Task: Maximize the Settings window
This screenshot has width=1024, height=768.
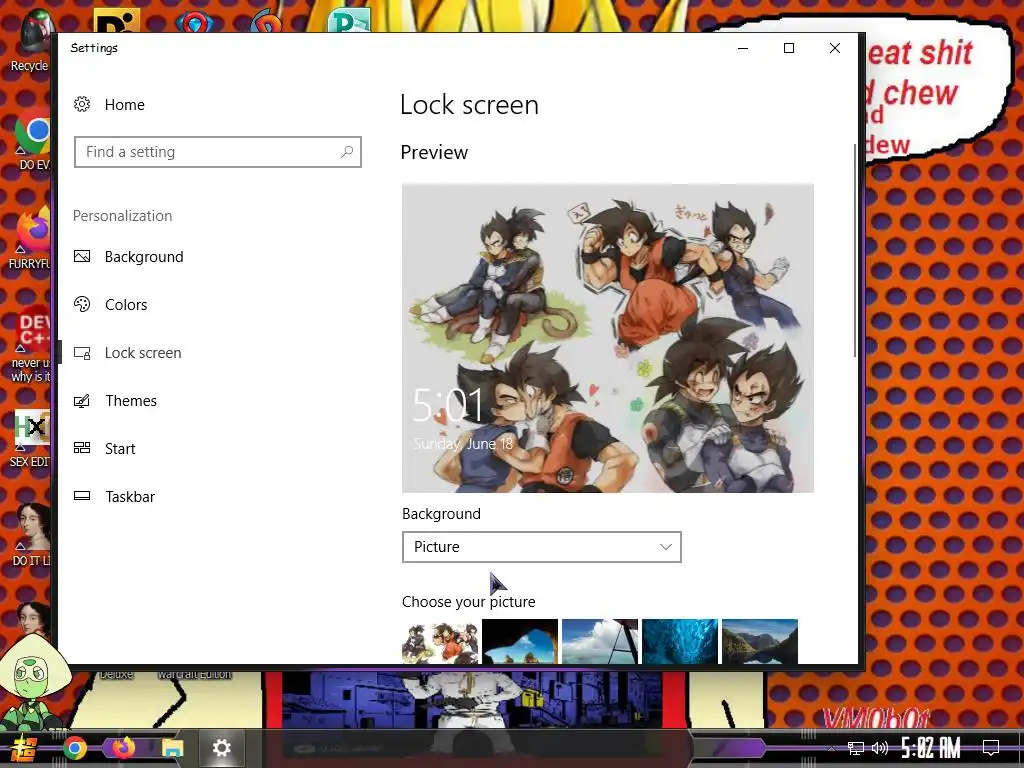Action: (x=789, y=48)
